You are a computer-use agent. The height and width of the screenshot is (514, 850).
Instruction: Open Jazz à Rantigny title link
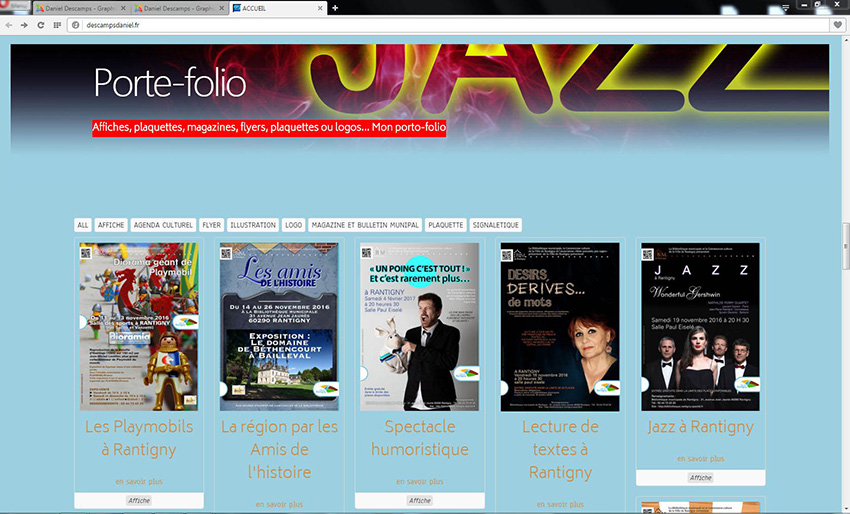(700, 427)
